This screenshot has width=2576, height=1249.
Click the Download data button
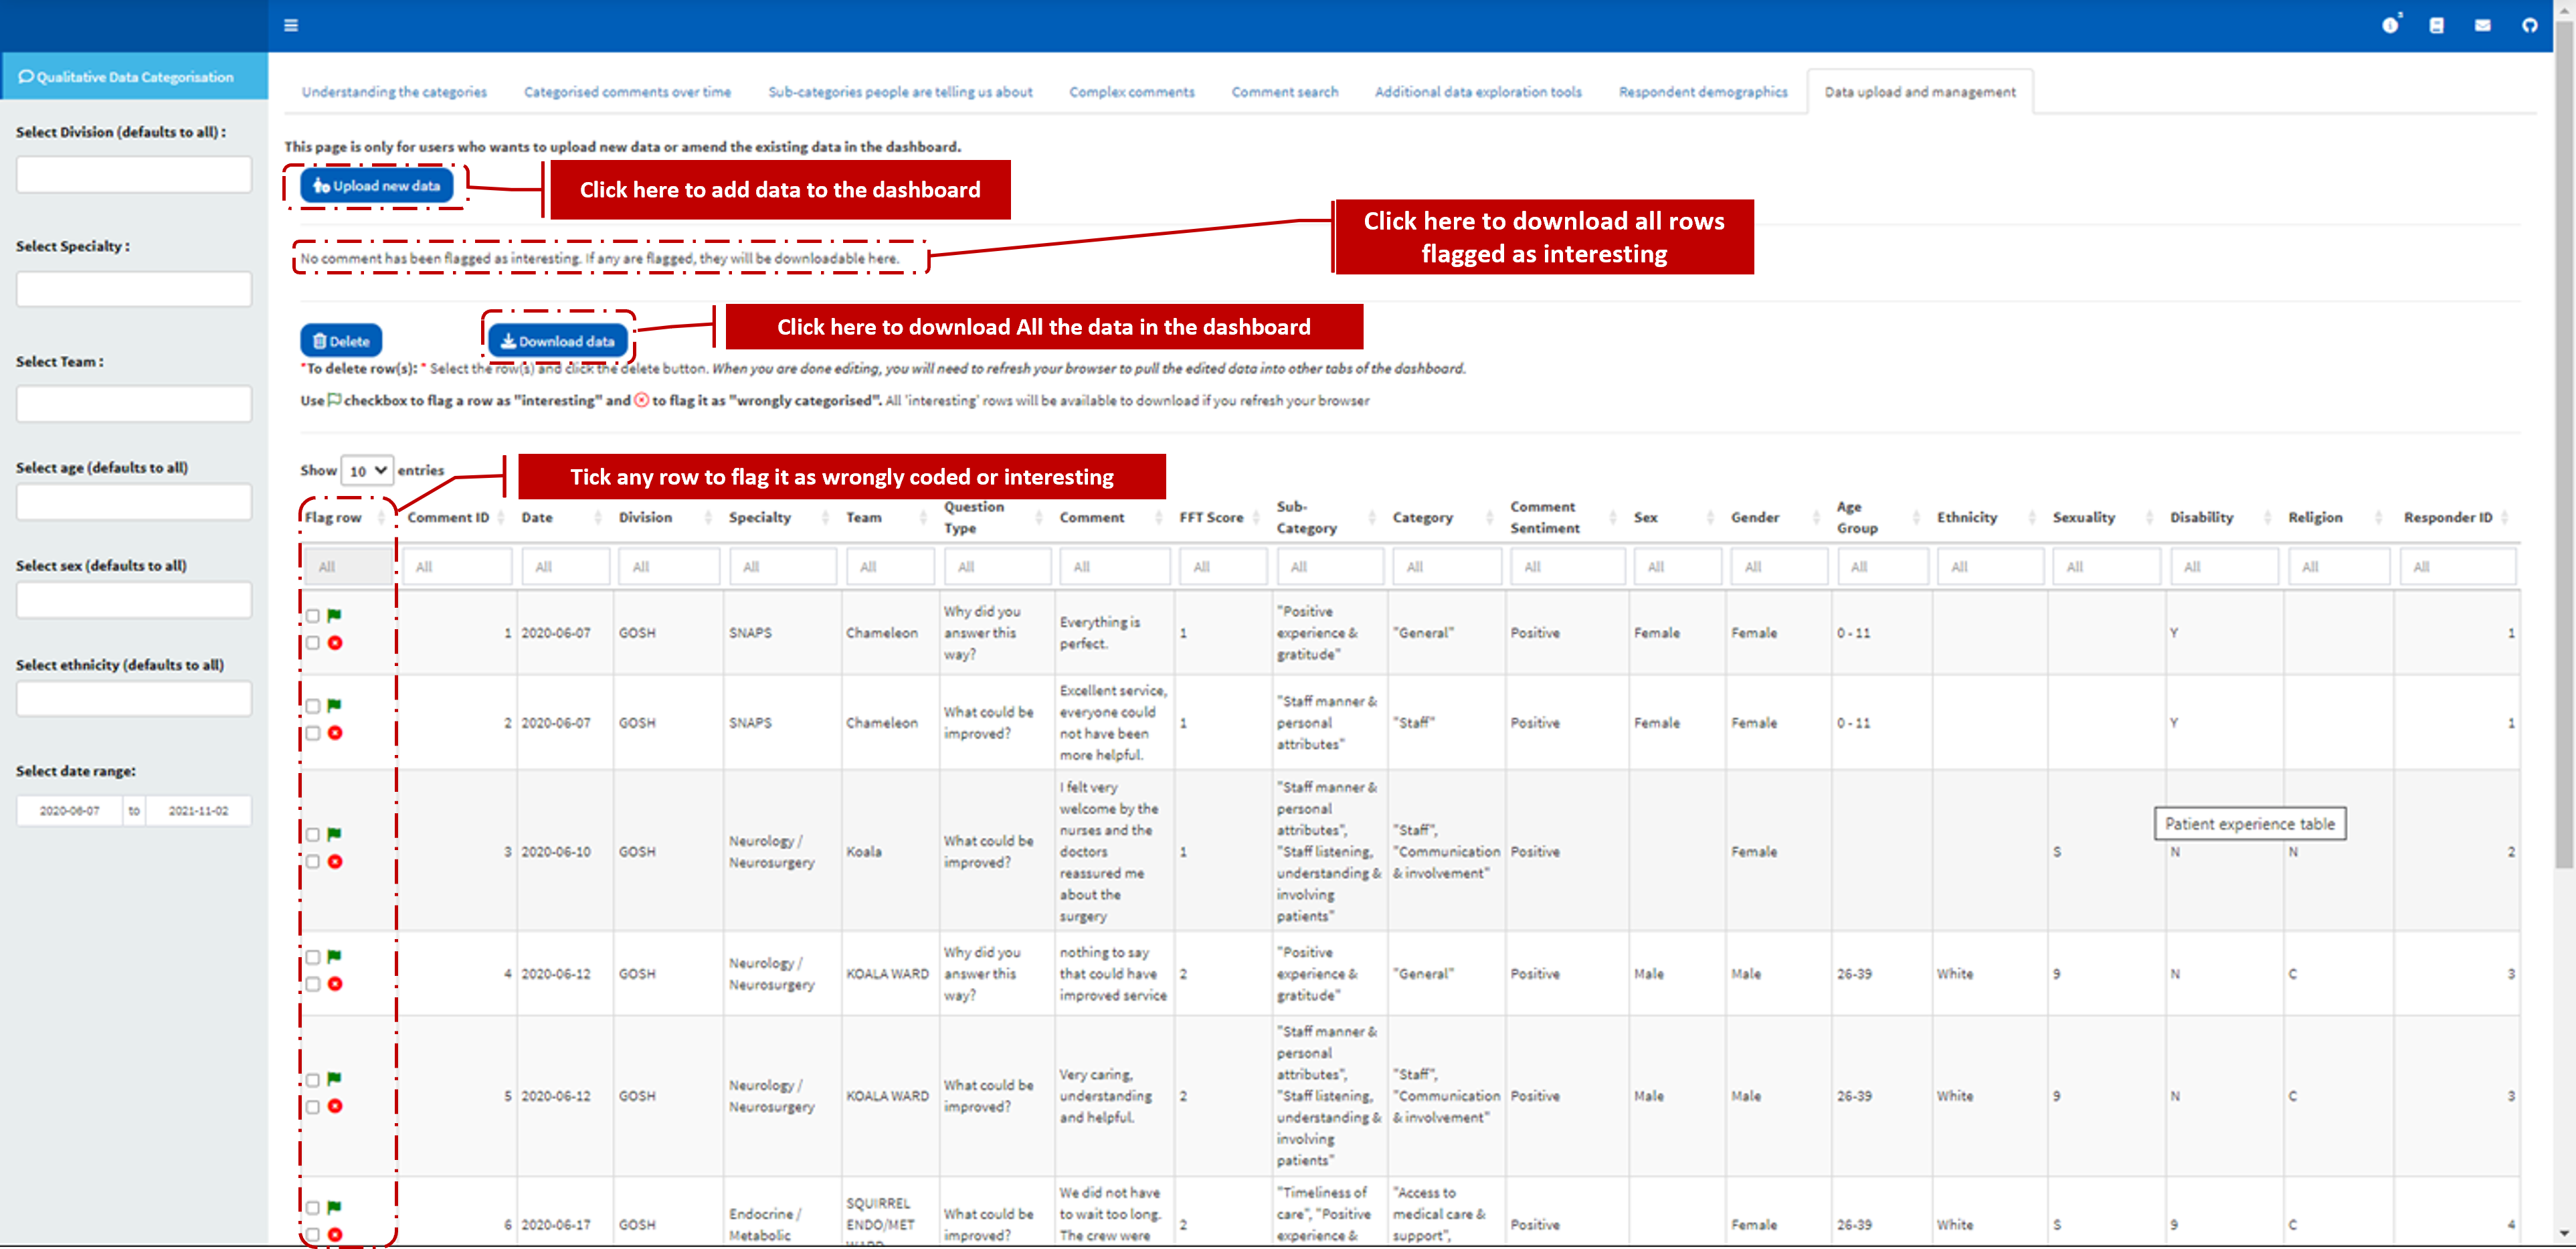(x=558, y=342)
